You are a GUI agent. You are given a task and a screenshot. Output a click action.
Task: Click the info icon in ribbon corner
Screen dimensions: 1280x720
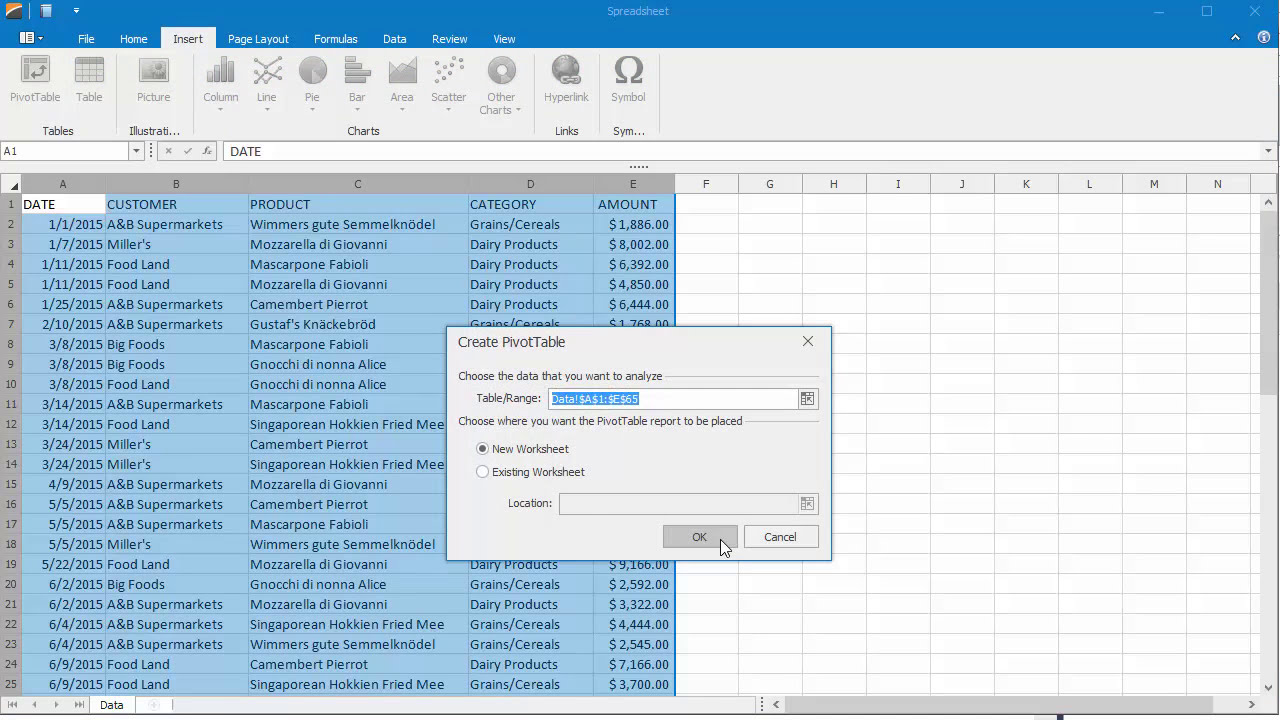coord(1264,37)
